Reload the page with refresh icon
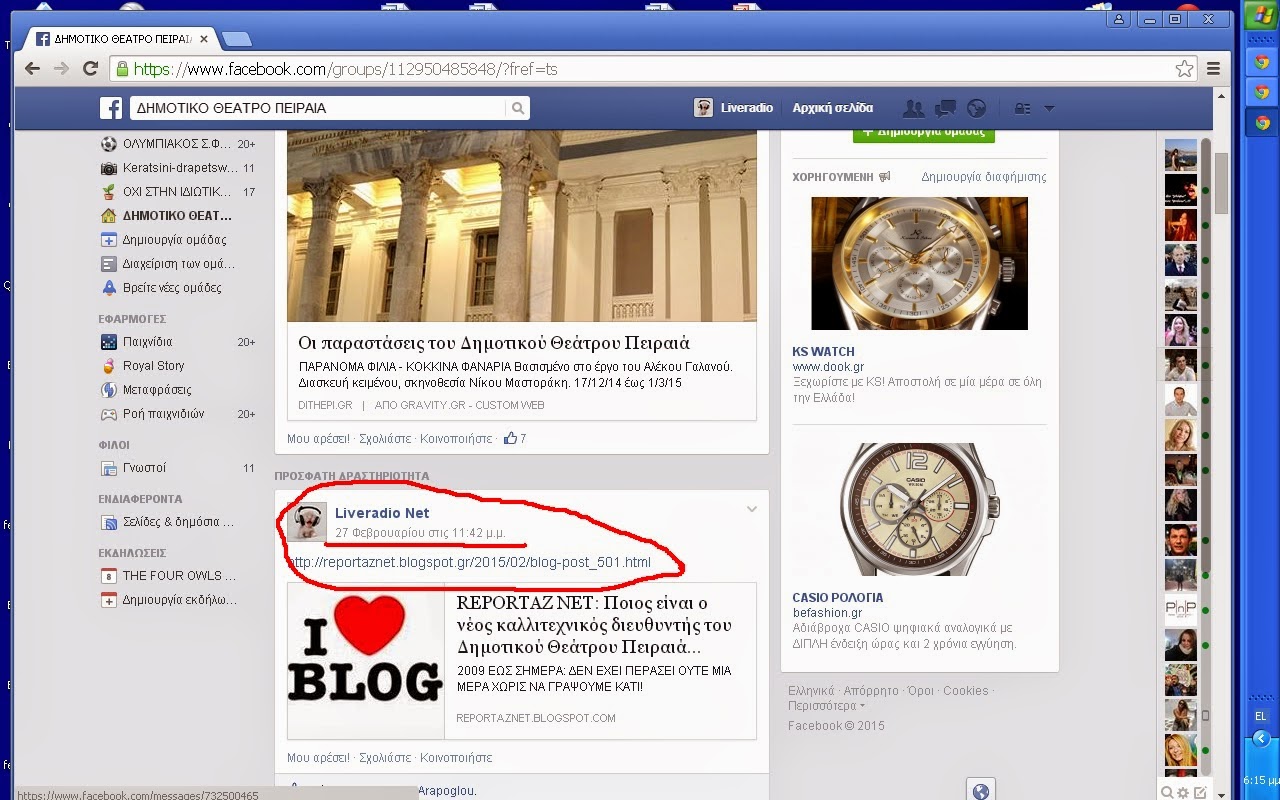Screen dimensions: 1280x800 click(91, 68)
